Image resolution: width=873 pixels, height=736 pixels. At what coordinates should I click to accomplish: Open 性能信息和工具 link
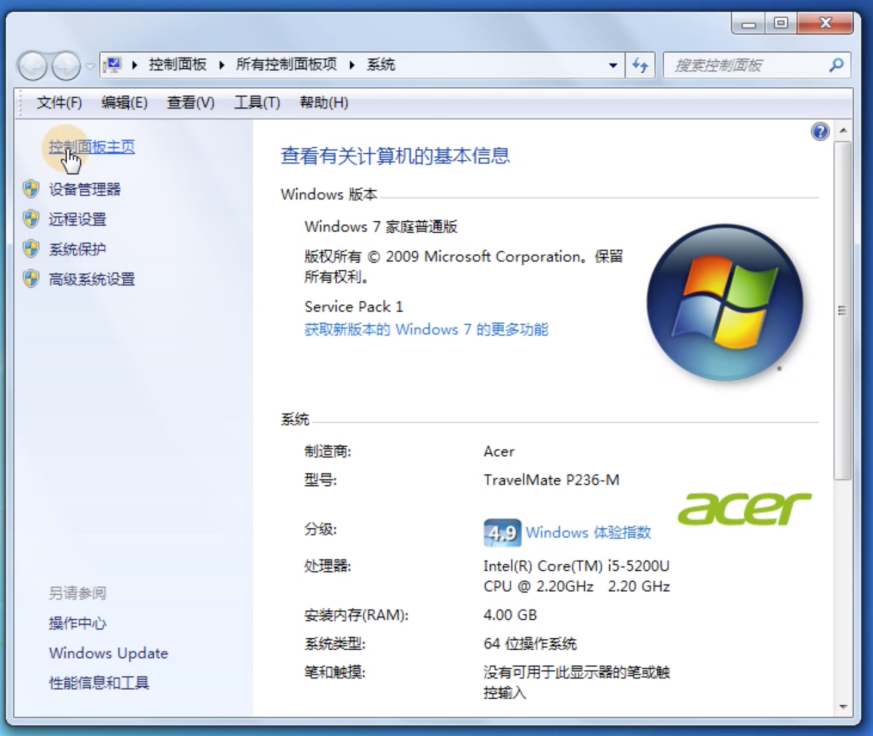tap(99, 683)
